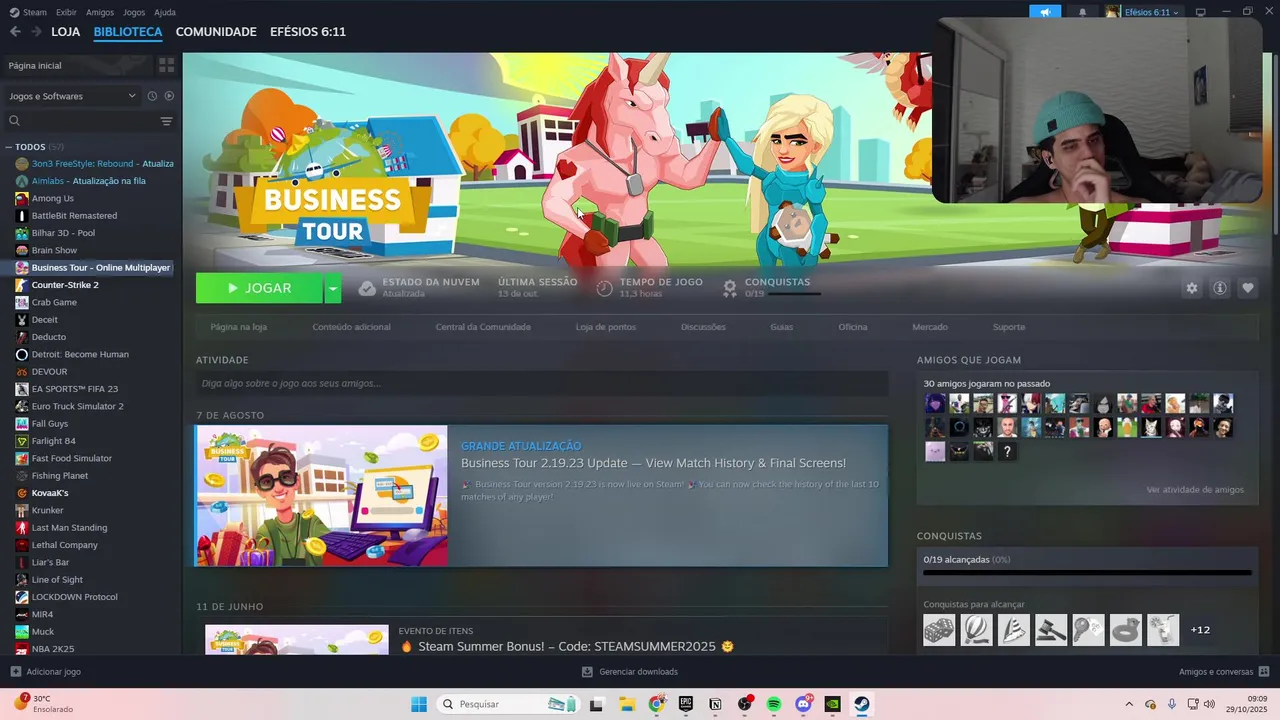Open the Windows Start menu

tap(418, 704)
